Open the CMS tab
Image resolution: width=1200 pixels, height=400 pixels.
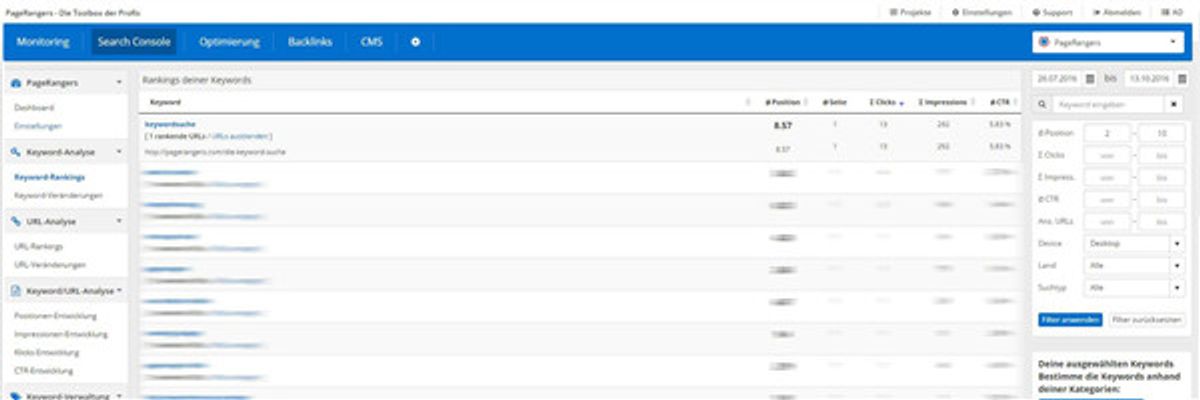tap(371, 42)
